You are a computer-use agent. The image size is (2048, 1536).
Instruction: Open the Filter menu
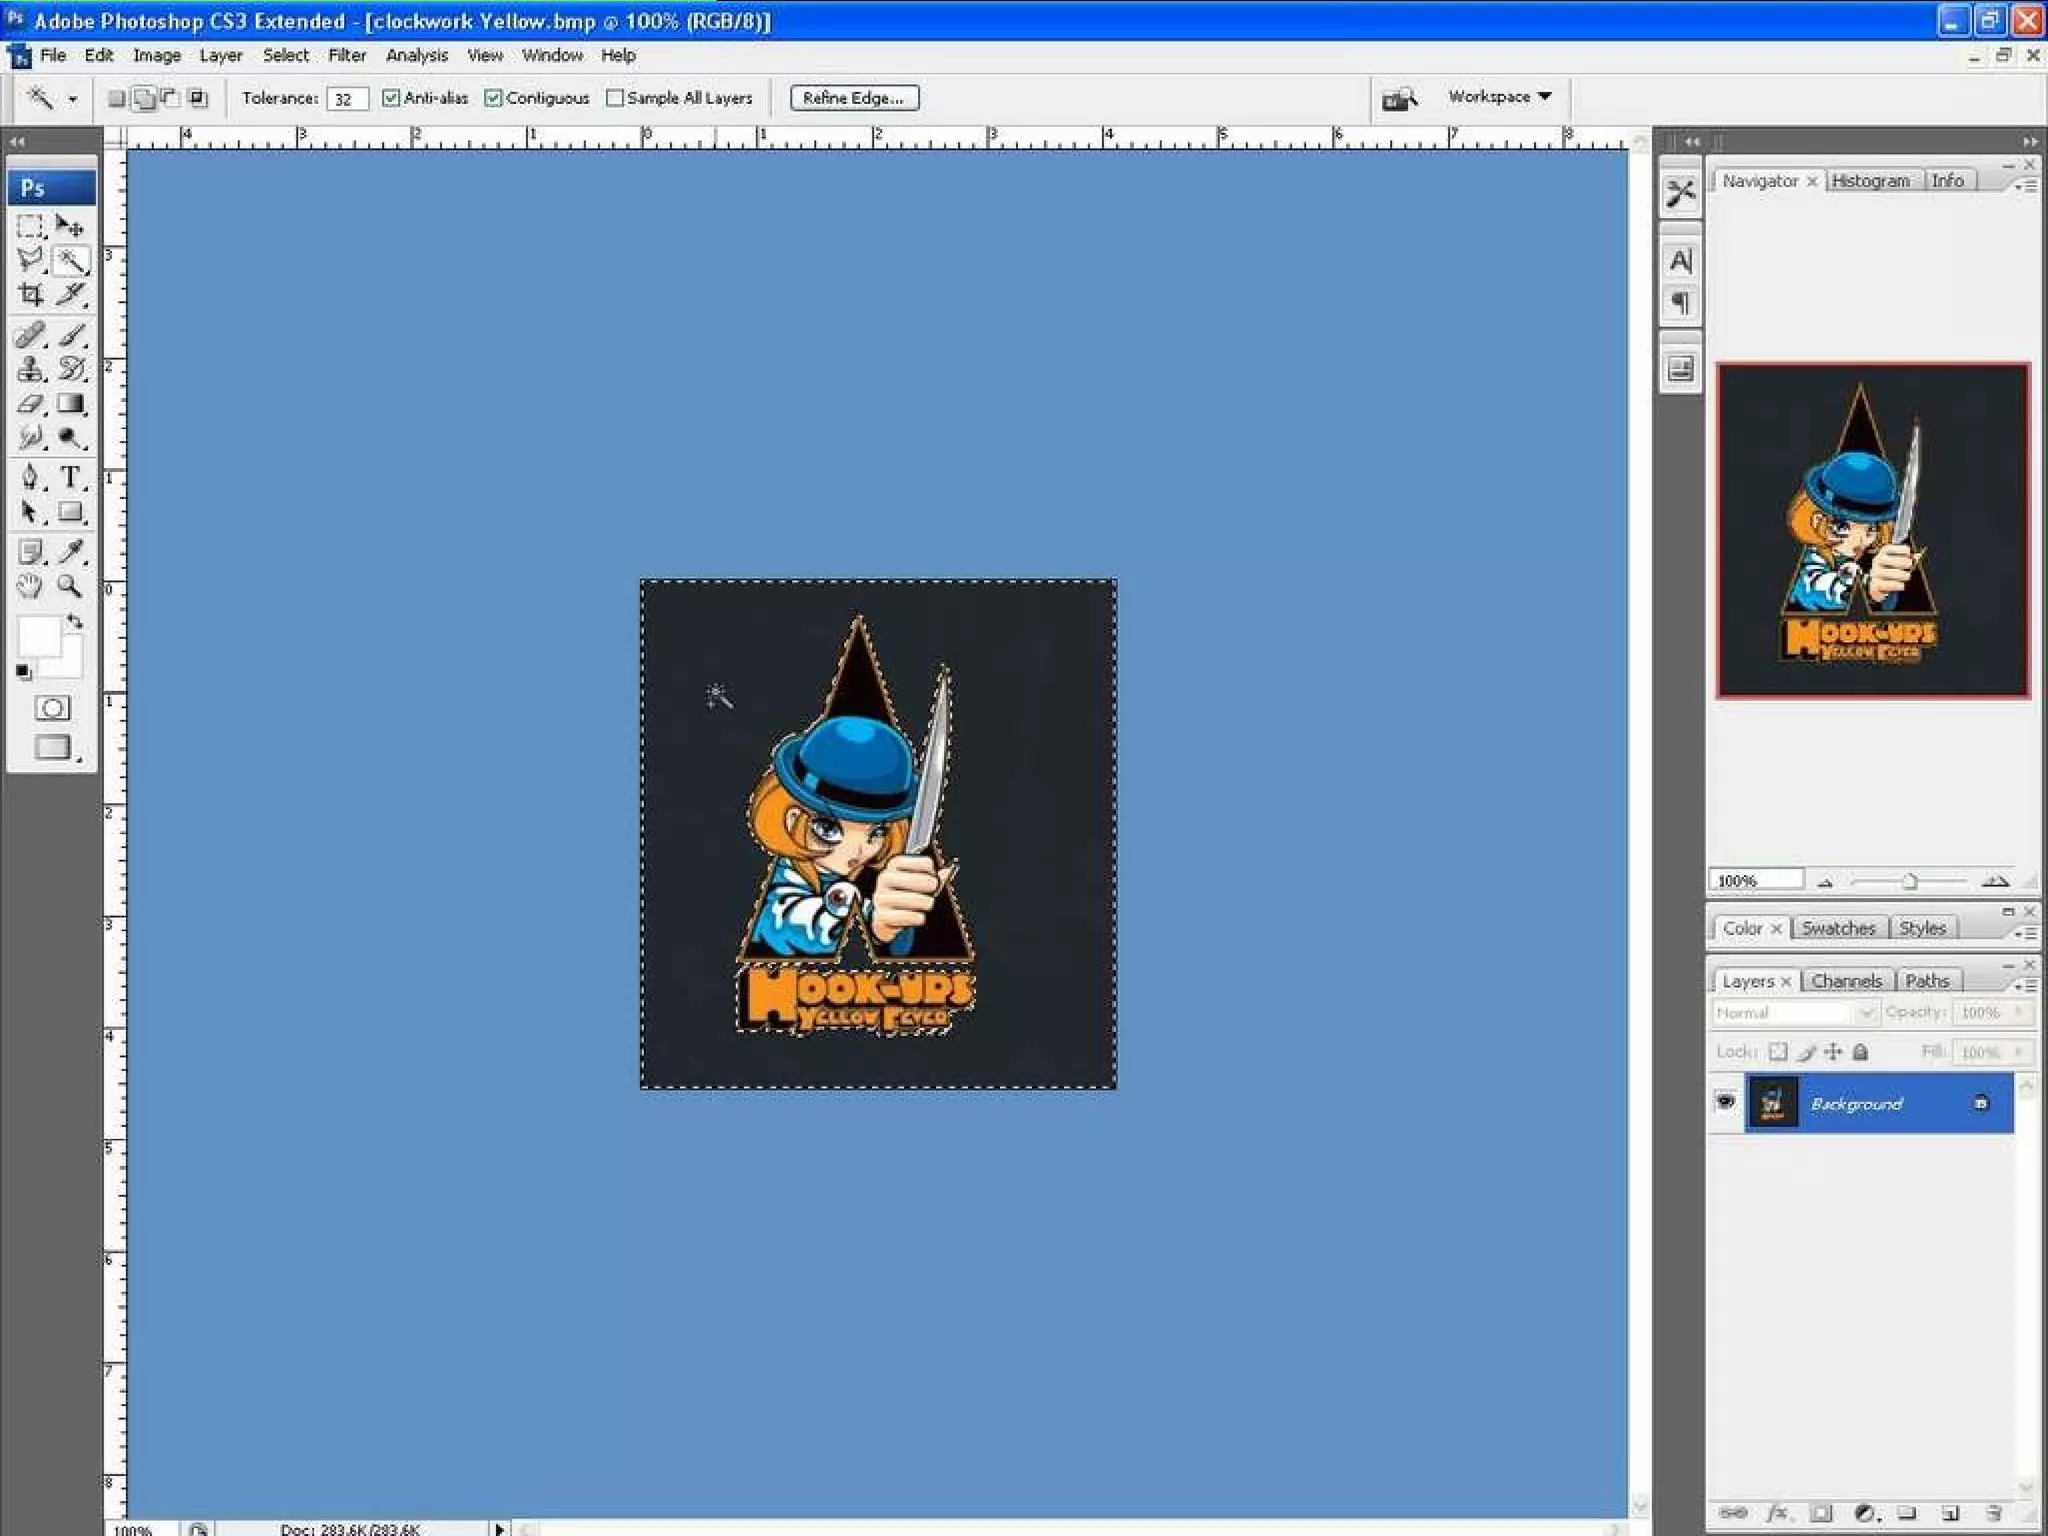[347, 55]
